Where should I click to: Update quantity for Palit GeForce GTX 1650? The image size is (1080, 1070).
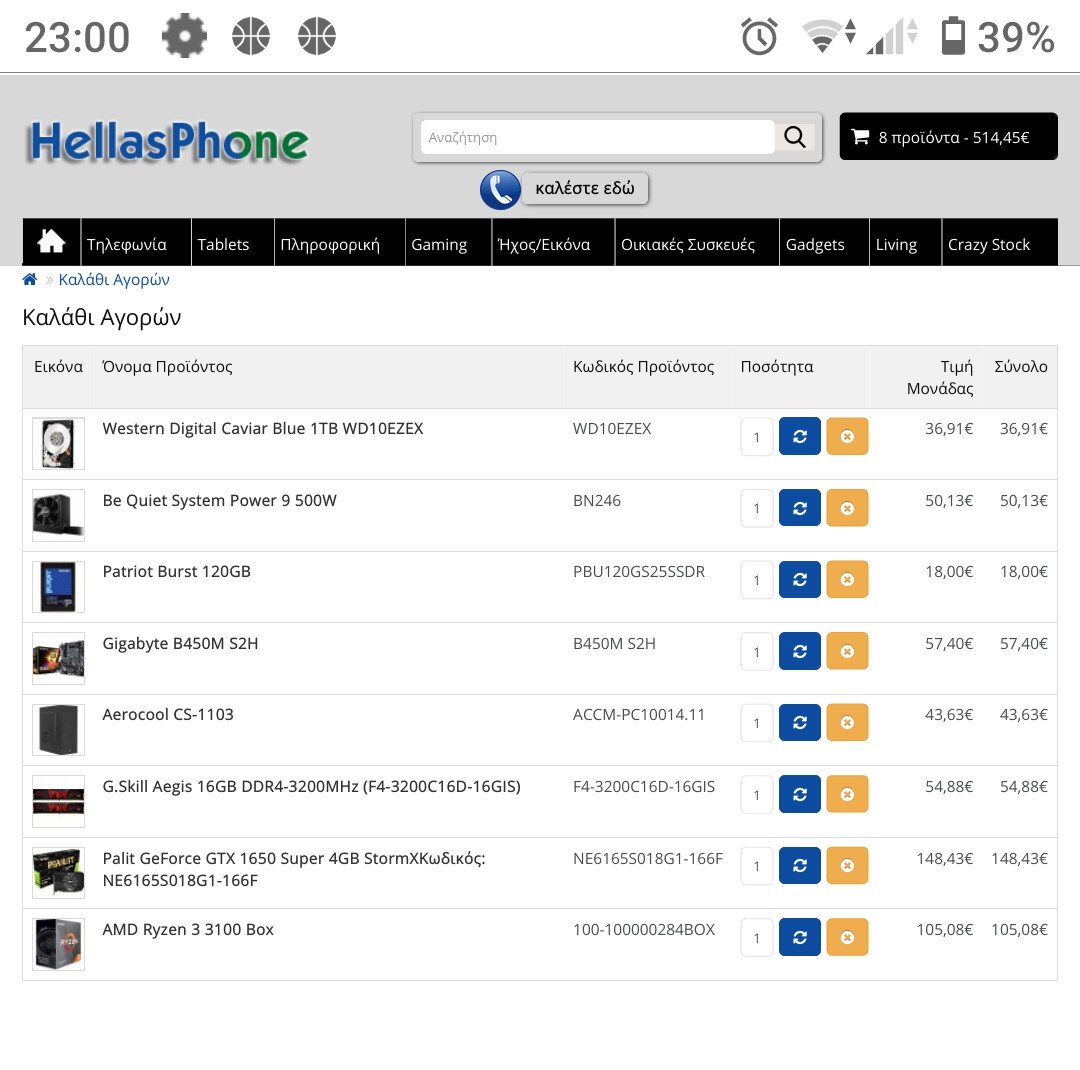(x=800, y=865)
